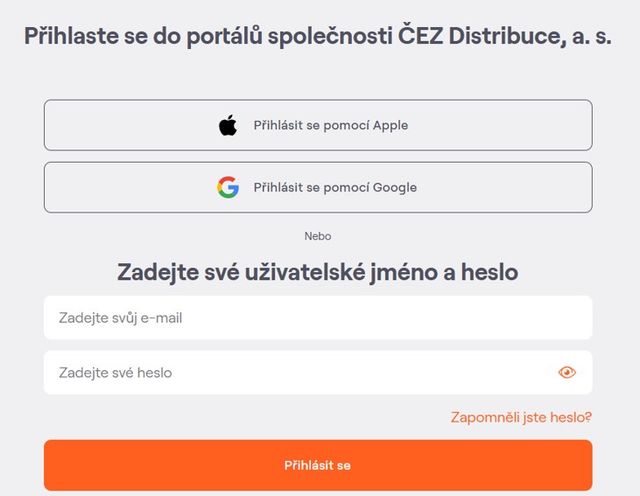Click the ČEZ Distribuce portal login title
Screen dimensions: 640x496
(x=318, y=36)
